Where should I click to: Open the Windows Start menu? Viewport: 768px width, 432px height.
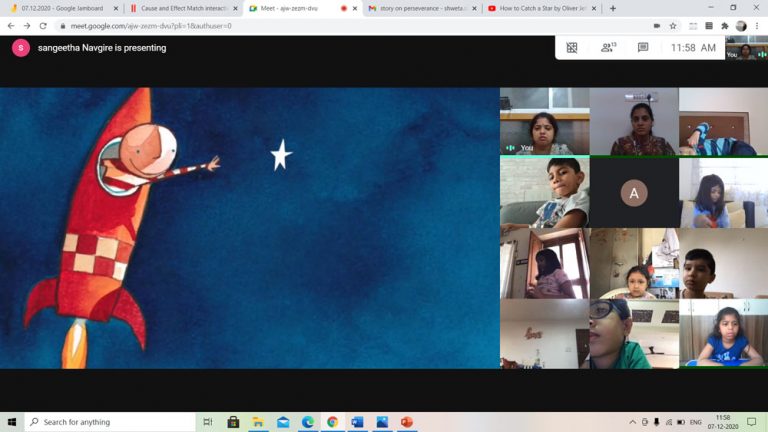(x=12, y=422)
